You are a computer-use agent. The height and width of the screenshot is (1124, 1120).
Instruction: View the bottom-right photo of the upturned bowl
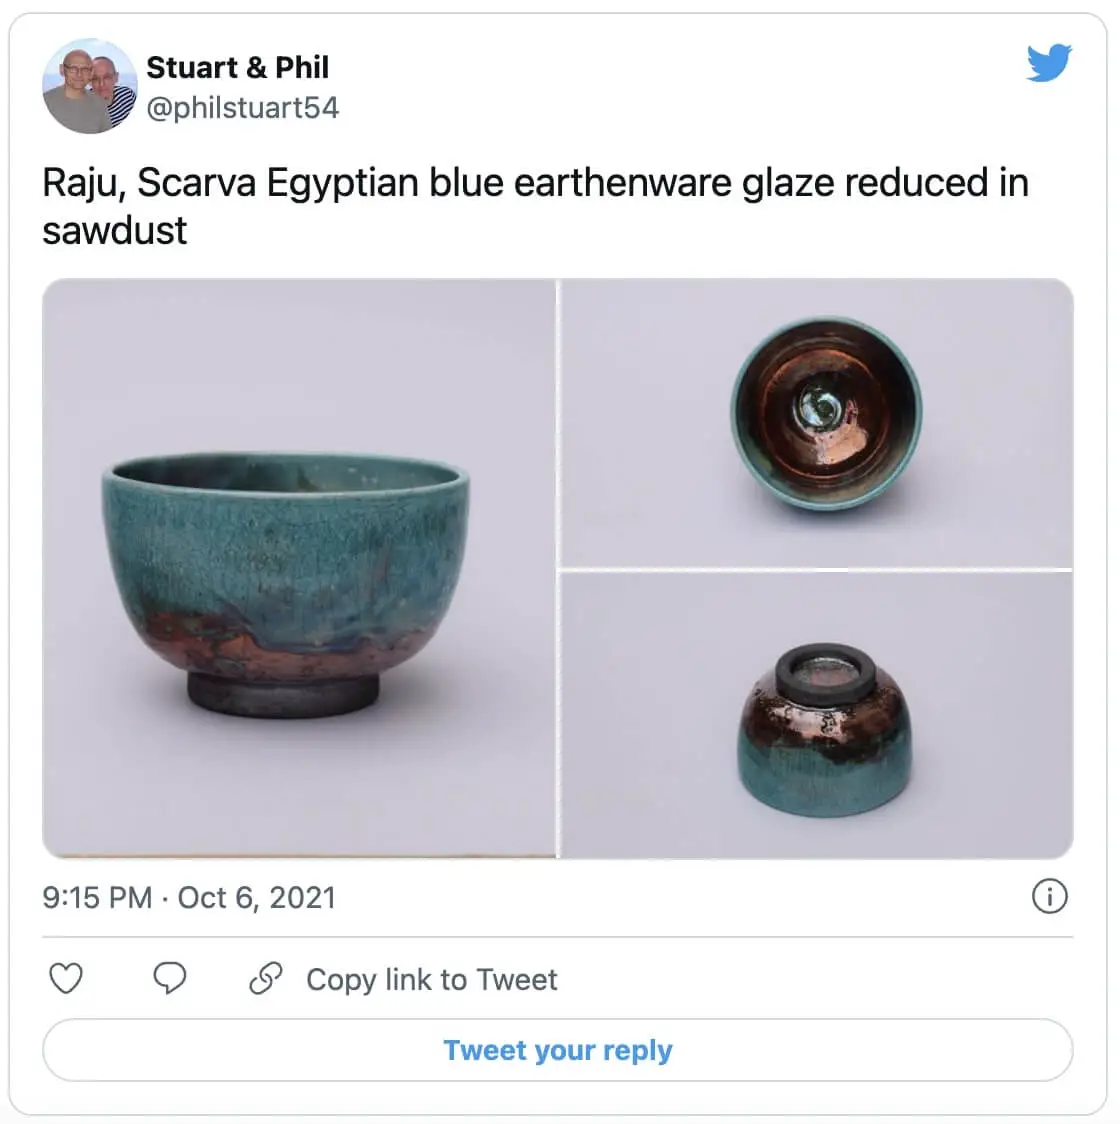[822, 716]
